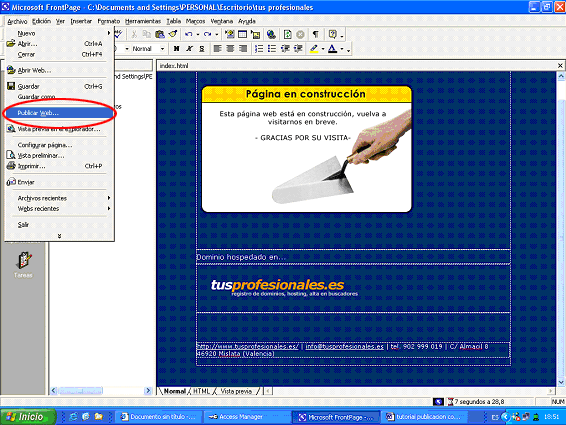Toggle Center paragraph alignment
Screen dimensions: 566x425
point(230,48)
